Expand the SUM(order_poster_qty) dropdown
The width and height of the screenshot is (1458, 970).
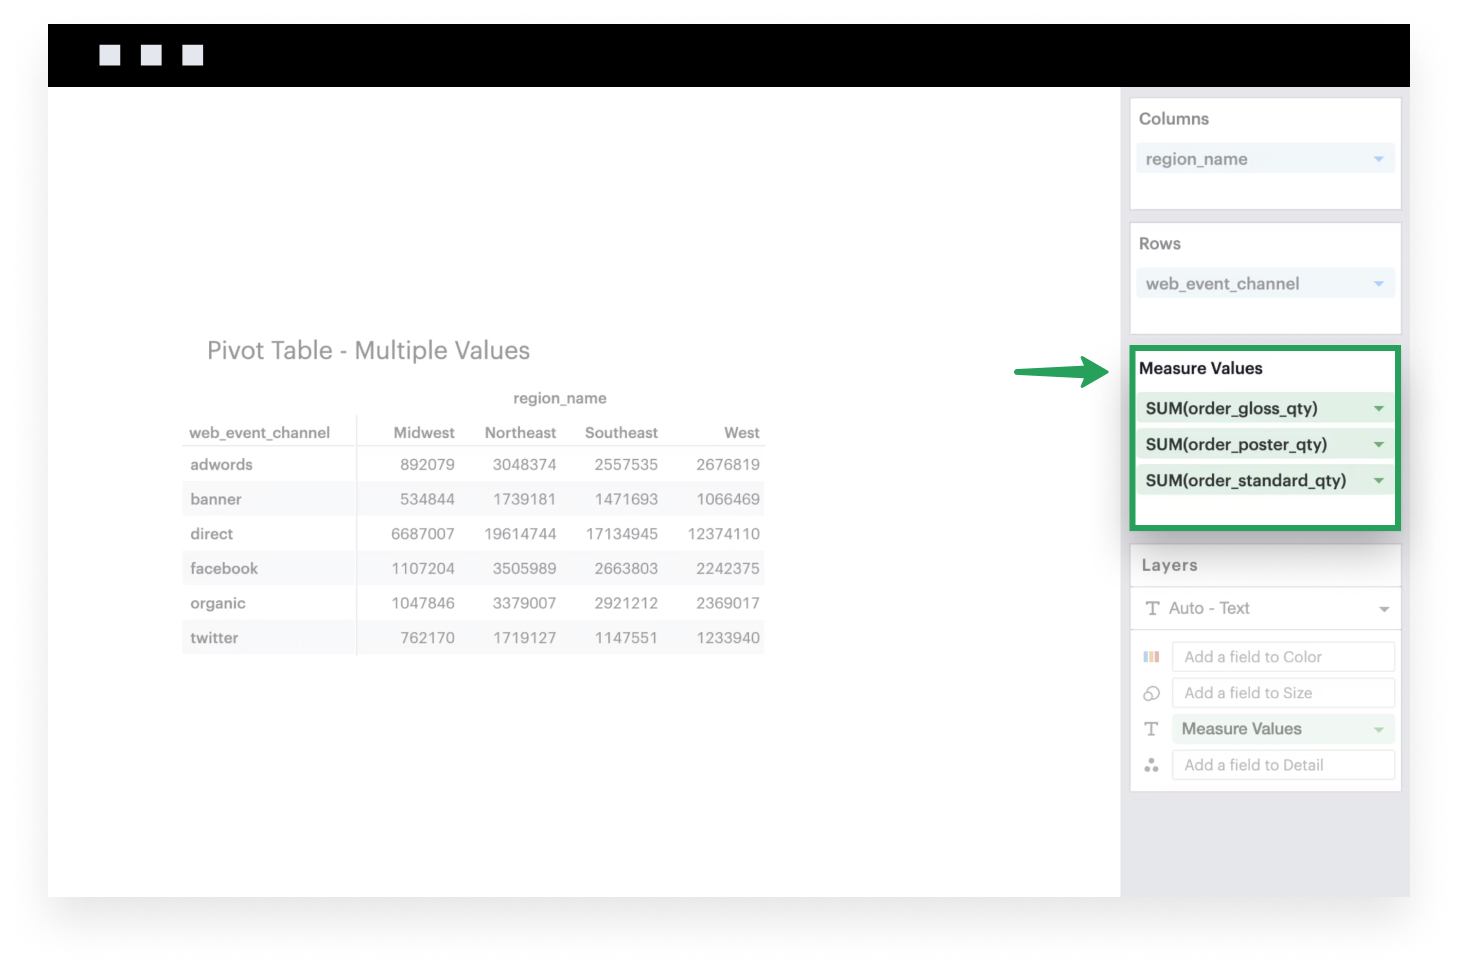1378,443
